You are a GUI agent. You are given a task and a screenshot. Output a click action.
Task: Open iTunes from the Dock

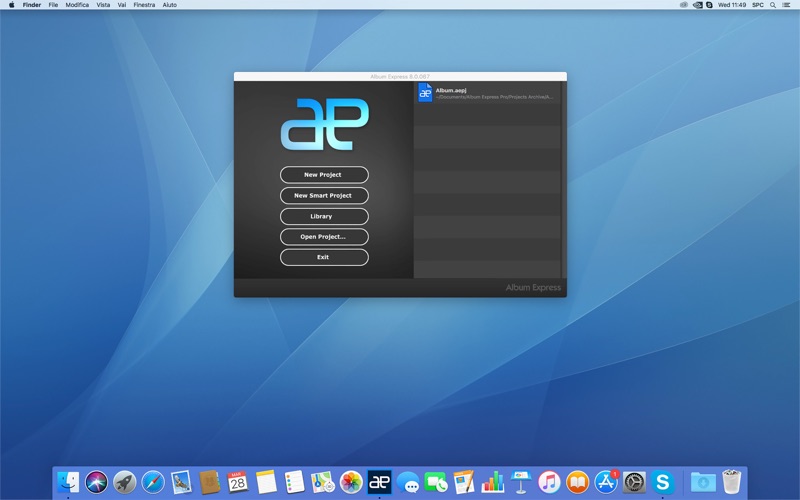tap(549, 482)
